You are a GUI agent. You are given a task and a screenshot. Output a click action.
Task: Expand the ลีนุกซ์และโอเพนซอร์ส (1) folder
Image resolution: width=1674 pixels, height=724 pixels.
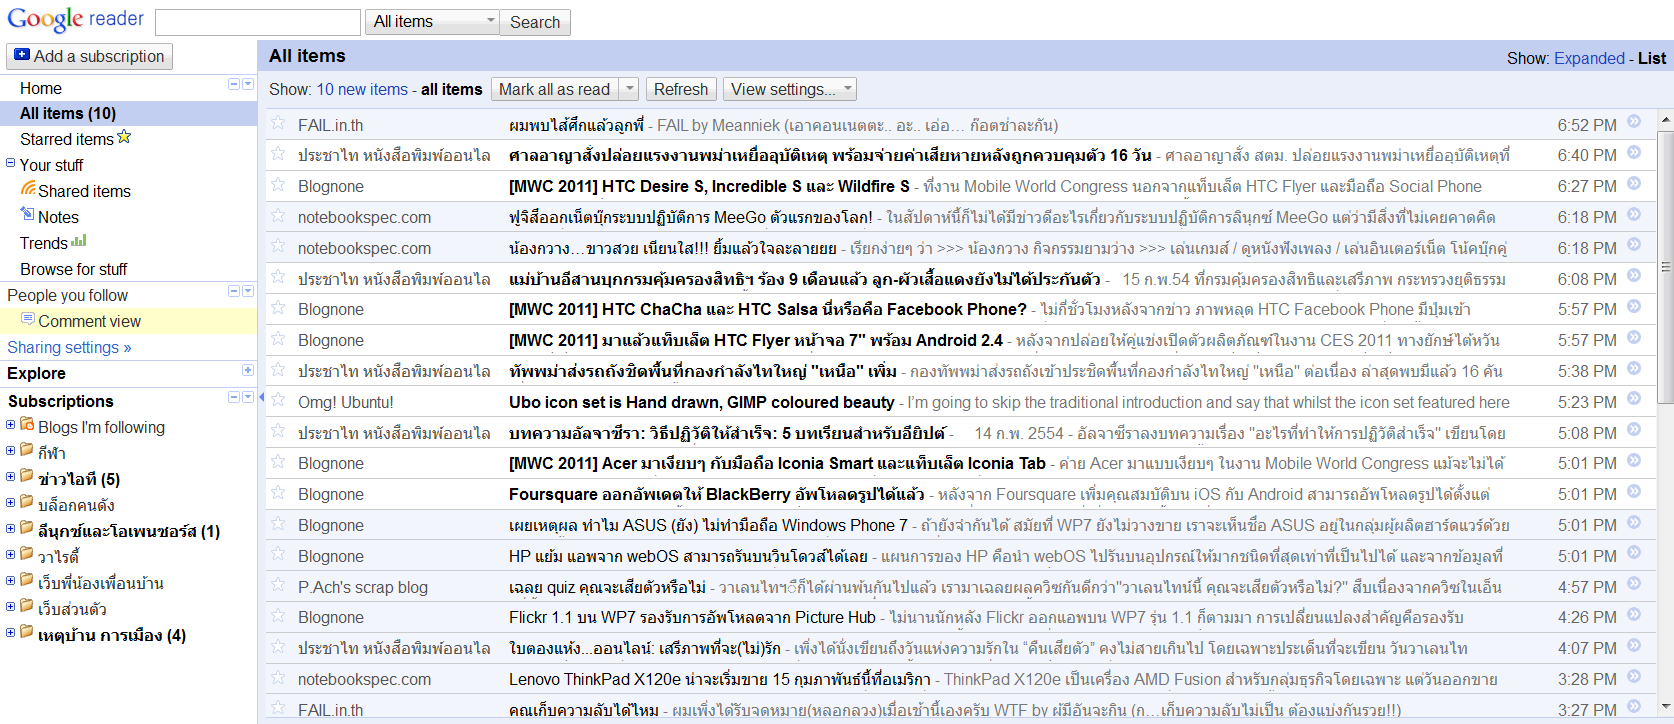10,529
